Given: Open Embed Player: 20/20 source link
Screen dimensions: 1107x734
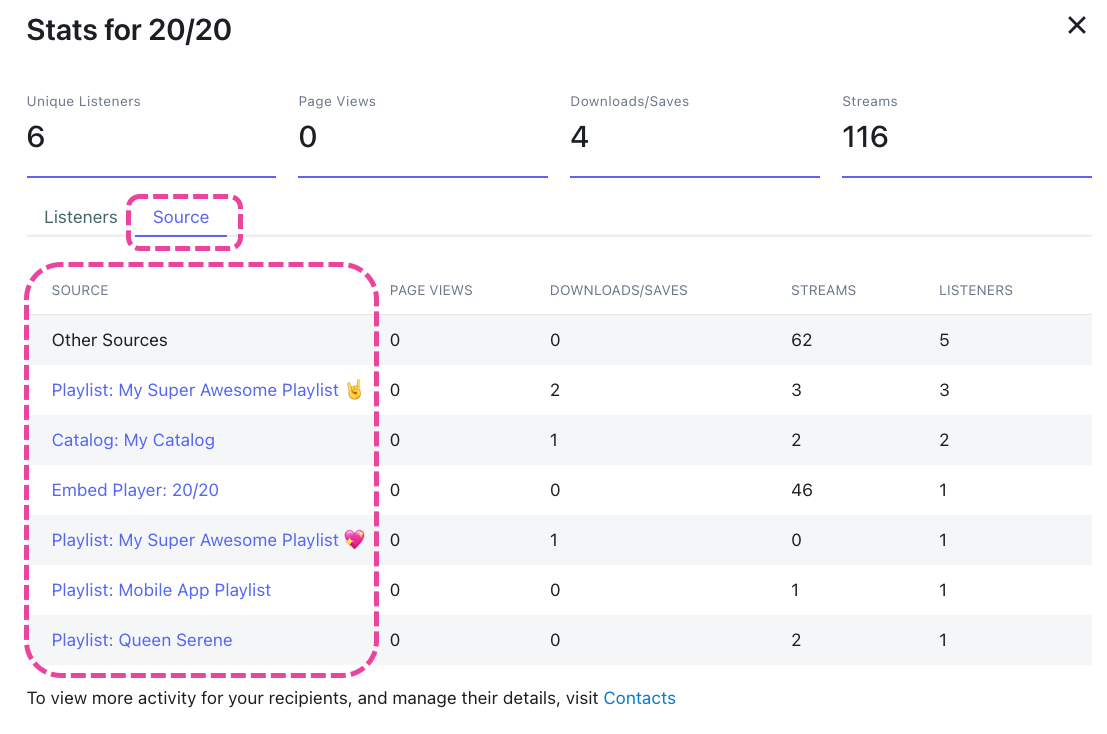Looking at the screenshot, I should (135, 490).
